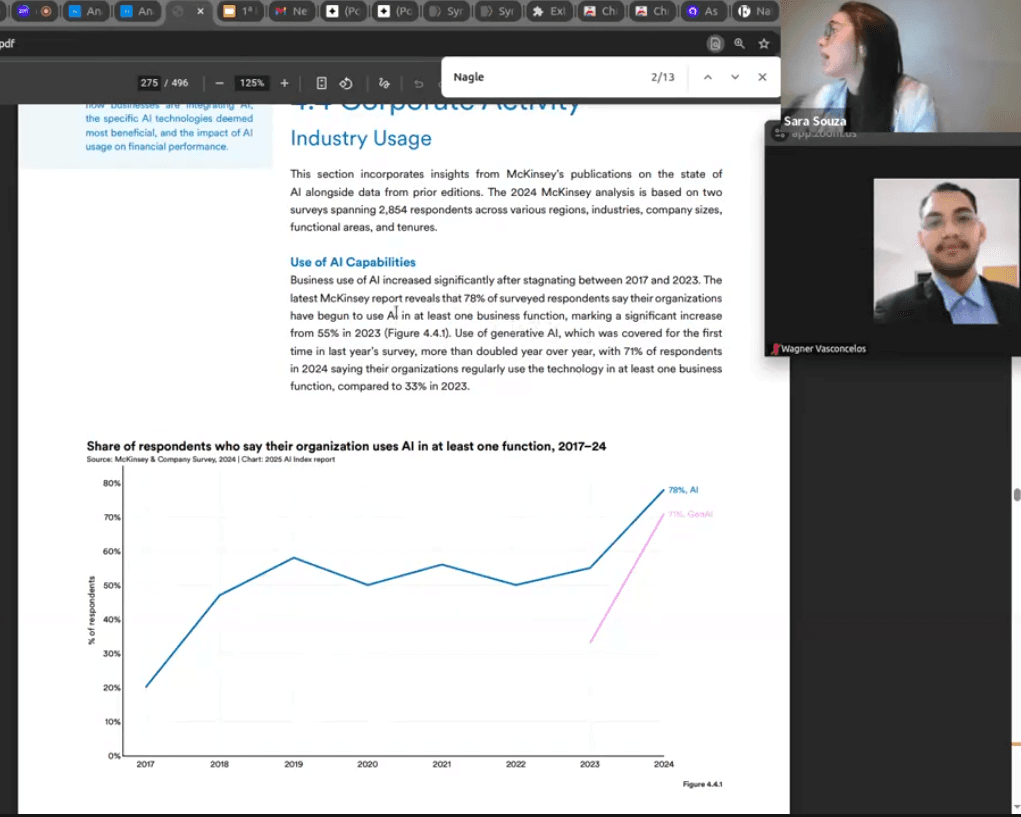This screenshot has width=1021, height=817.
Task: Click the '2017' x-axis label
Action: (145, 764)
